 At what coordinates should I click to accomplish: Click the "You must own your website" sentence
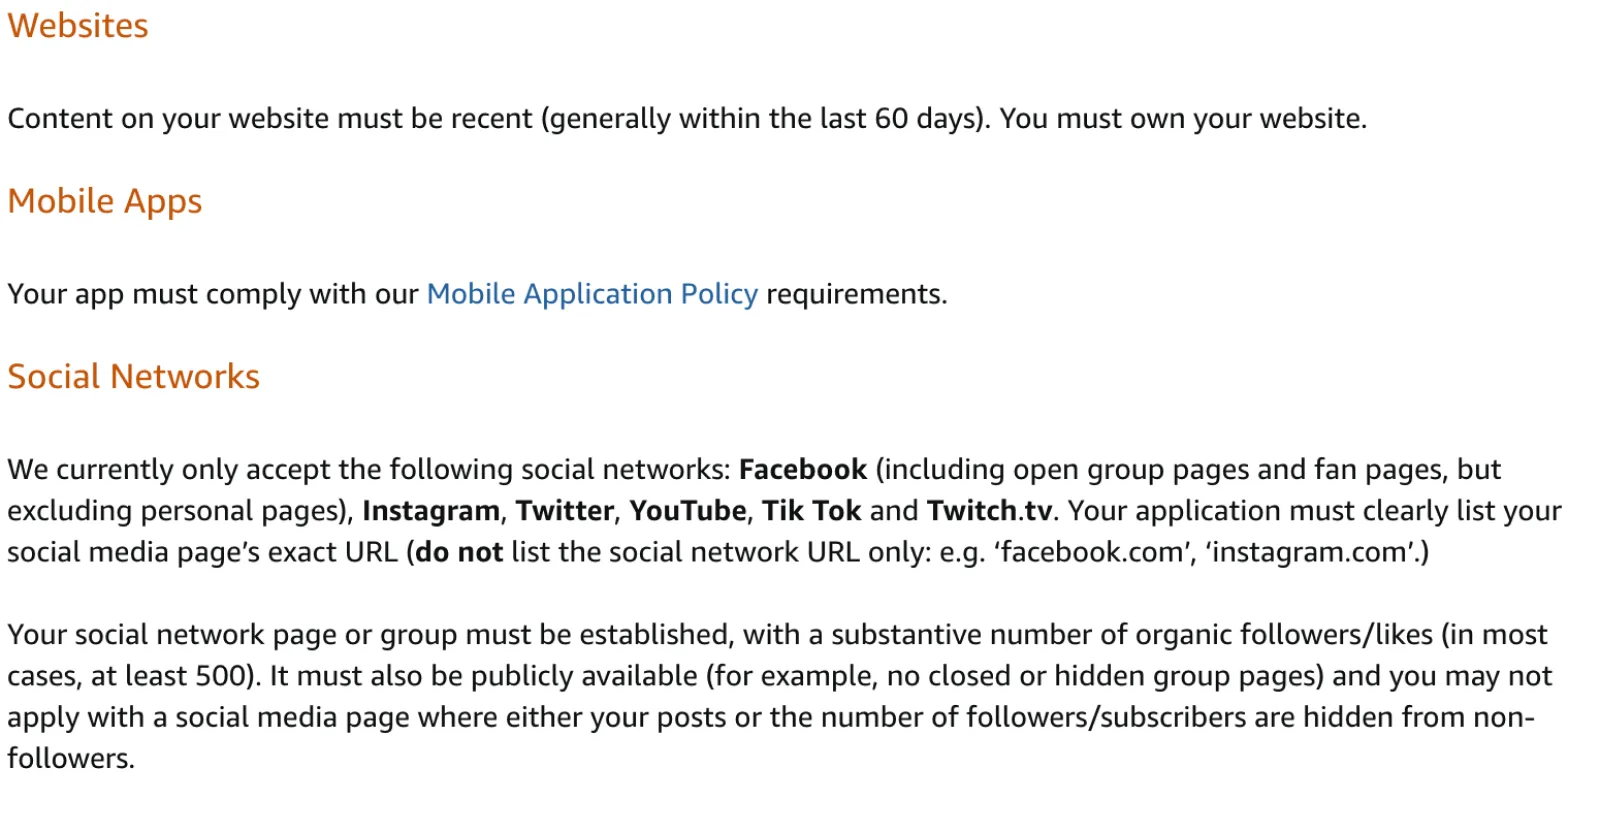coord(1183,119)
